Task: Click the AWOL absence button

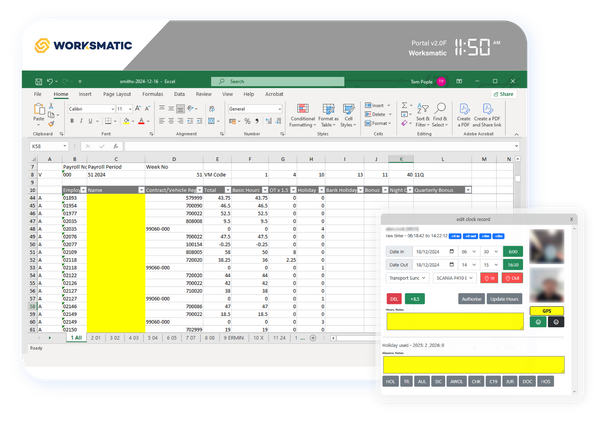Action: pyautogui.click(x=457, y=381)
